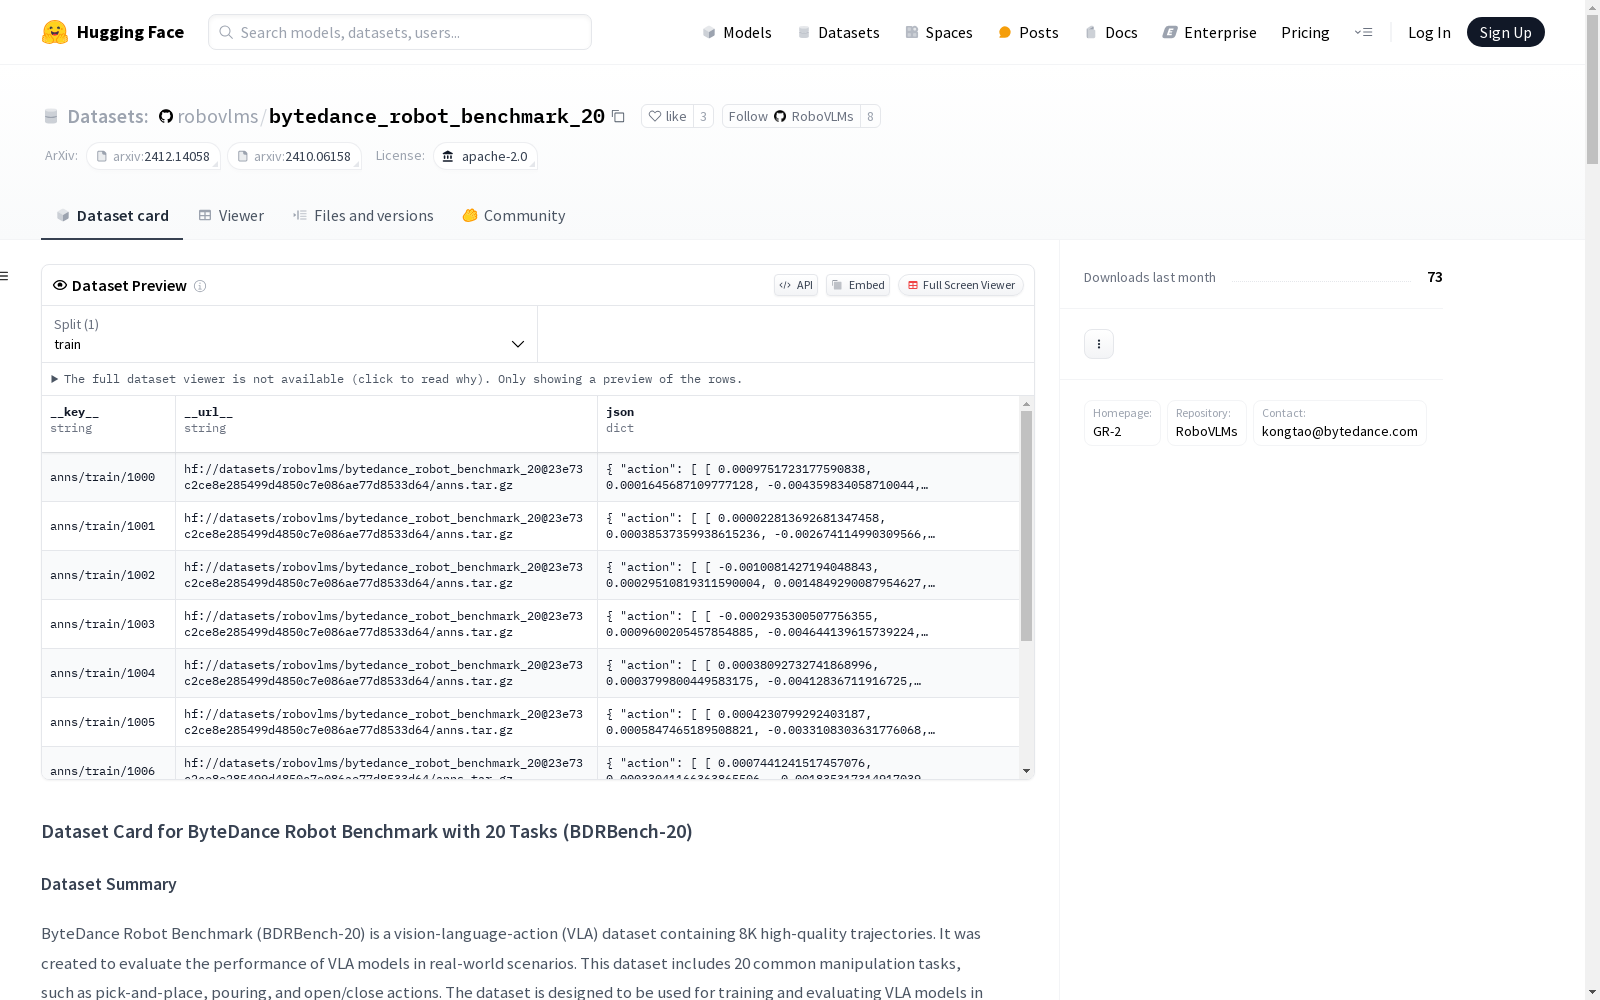
Task: Go to the Community tab
Action: point(514,216)
